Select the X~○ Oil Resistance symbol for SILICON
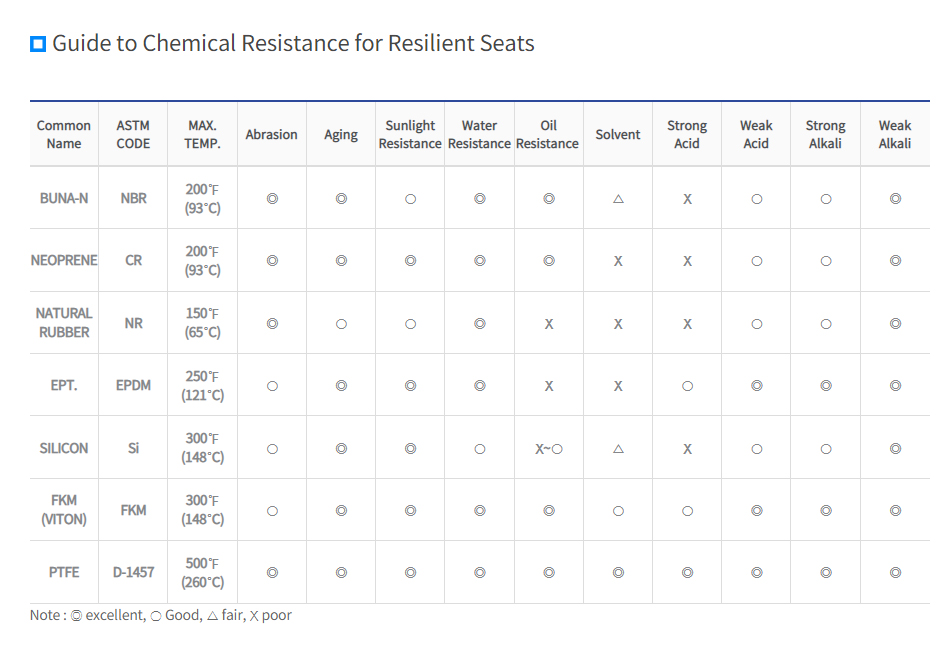 coord(549,449)
